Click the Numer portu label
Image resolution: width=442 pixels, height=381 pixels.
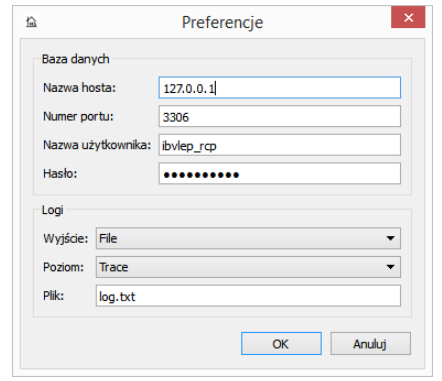[78, 117]
